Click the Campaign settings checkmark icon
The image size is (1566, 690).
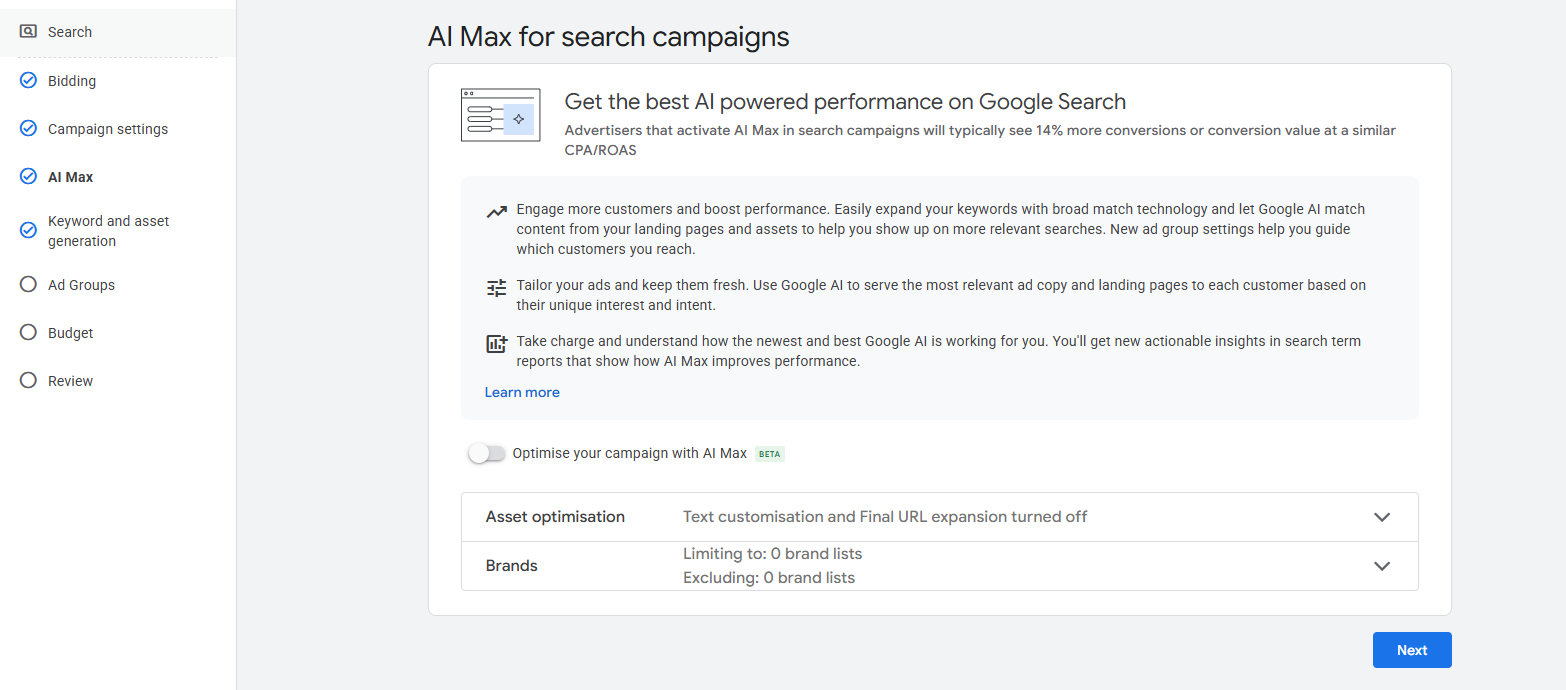click(28, 129)
